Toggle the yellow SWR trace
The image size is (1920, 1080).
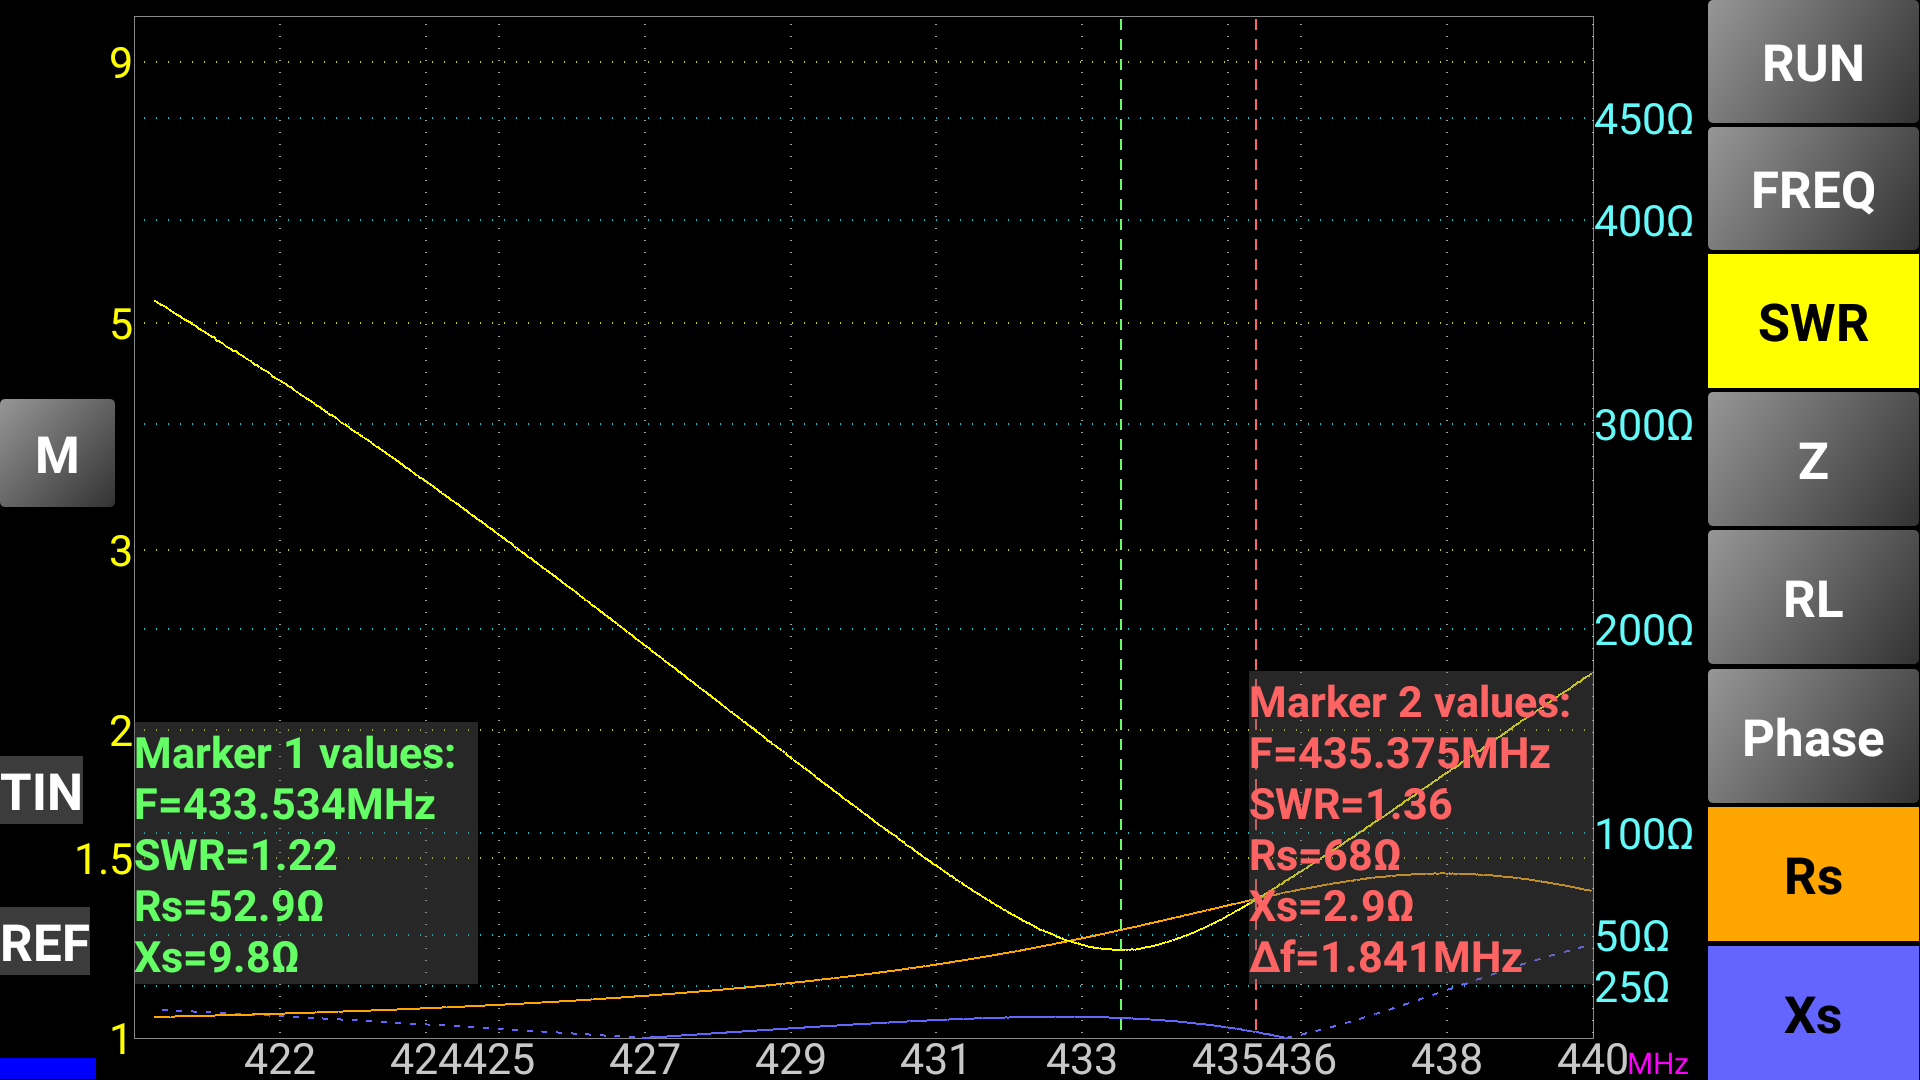(1812, 322)
